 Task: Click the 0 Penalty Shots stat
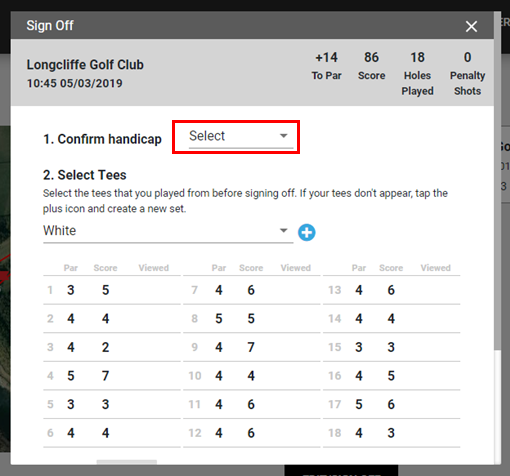(x=467, y=74)
